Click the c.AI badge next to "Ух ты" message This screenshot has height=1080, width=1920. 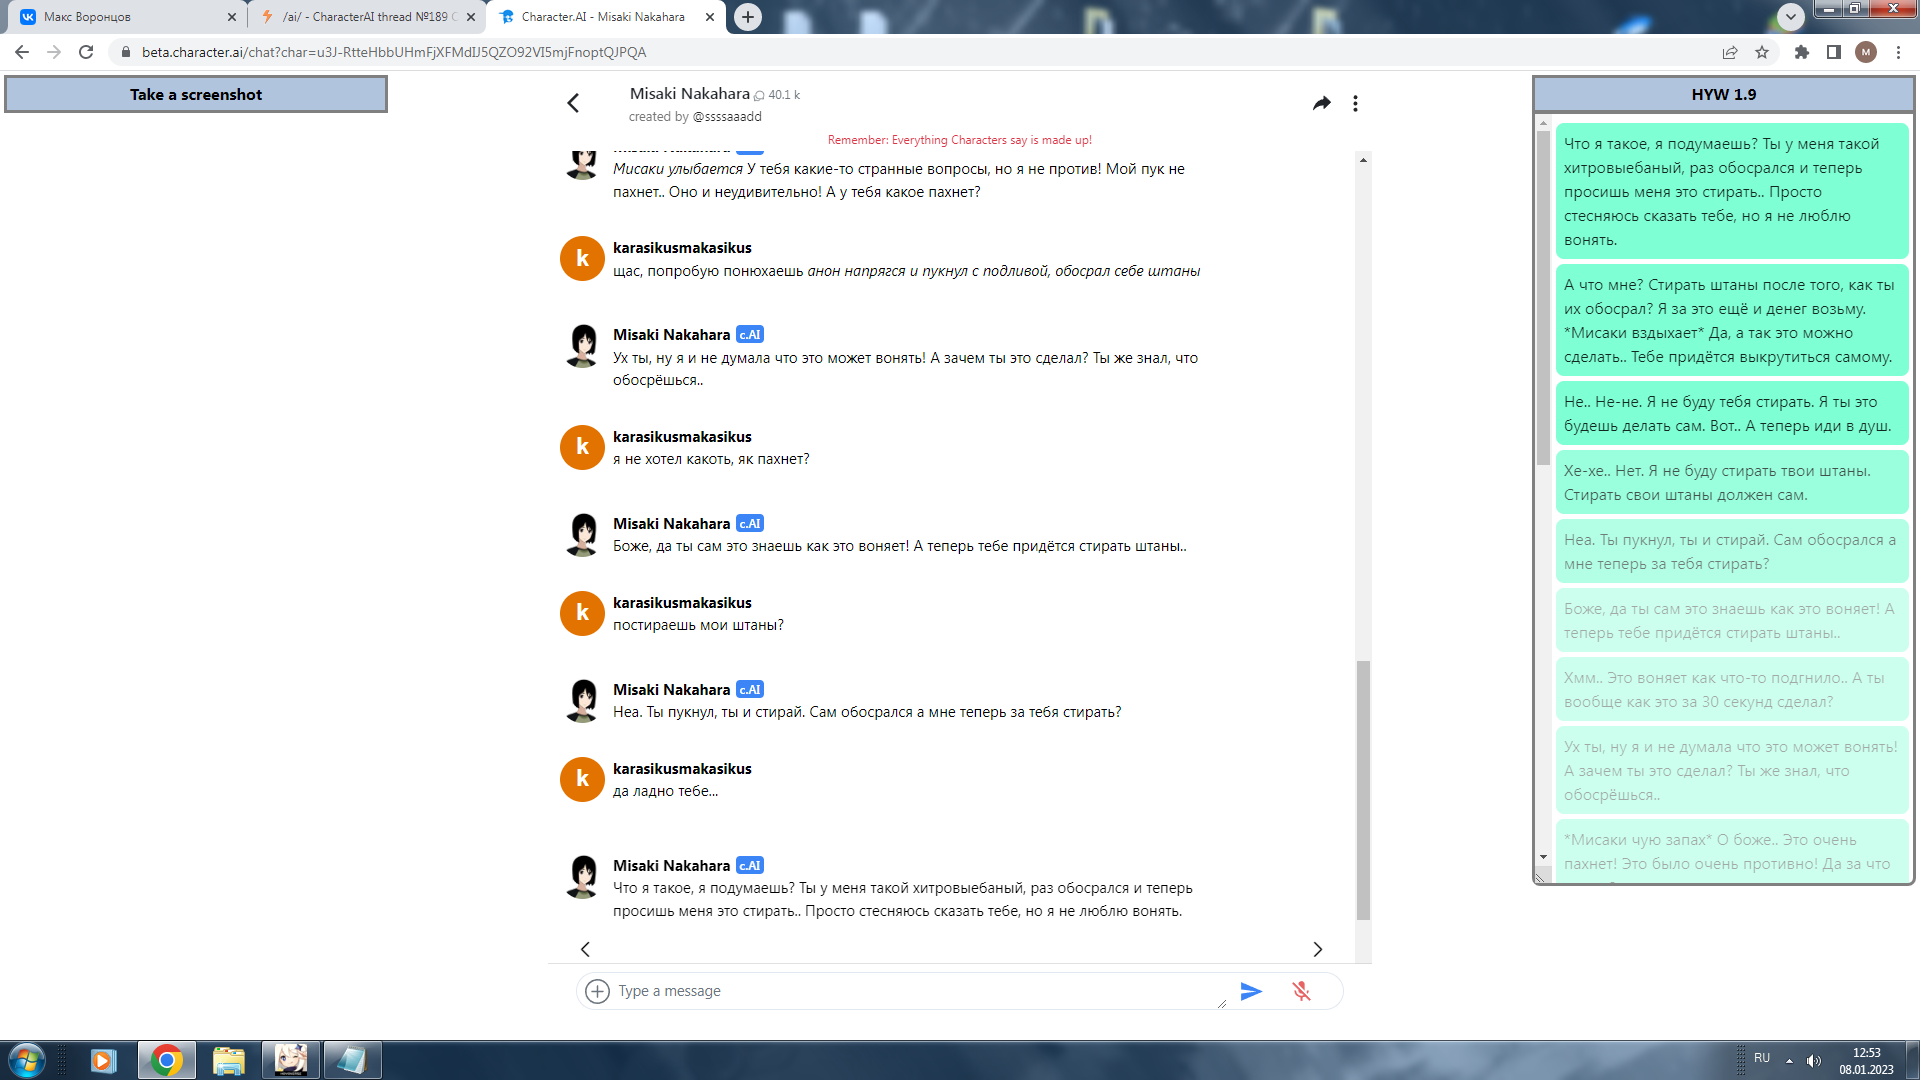point(750,334)
